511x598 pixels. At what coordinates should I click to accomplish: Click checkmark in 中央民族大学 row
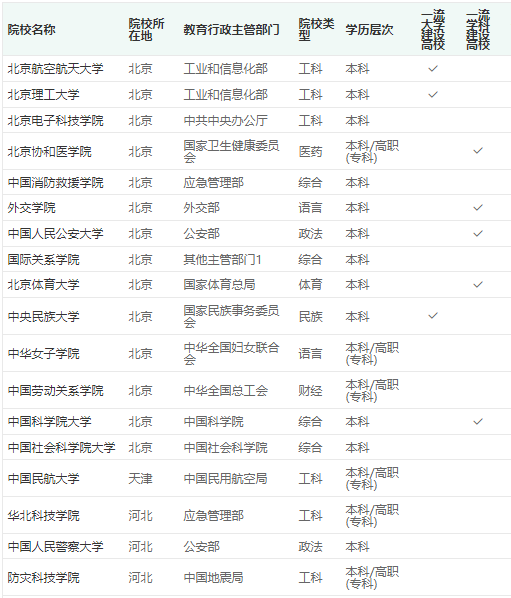pyautogui.click(x=433, y=316)
